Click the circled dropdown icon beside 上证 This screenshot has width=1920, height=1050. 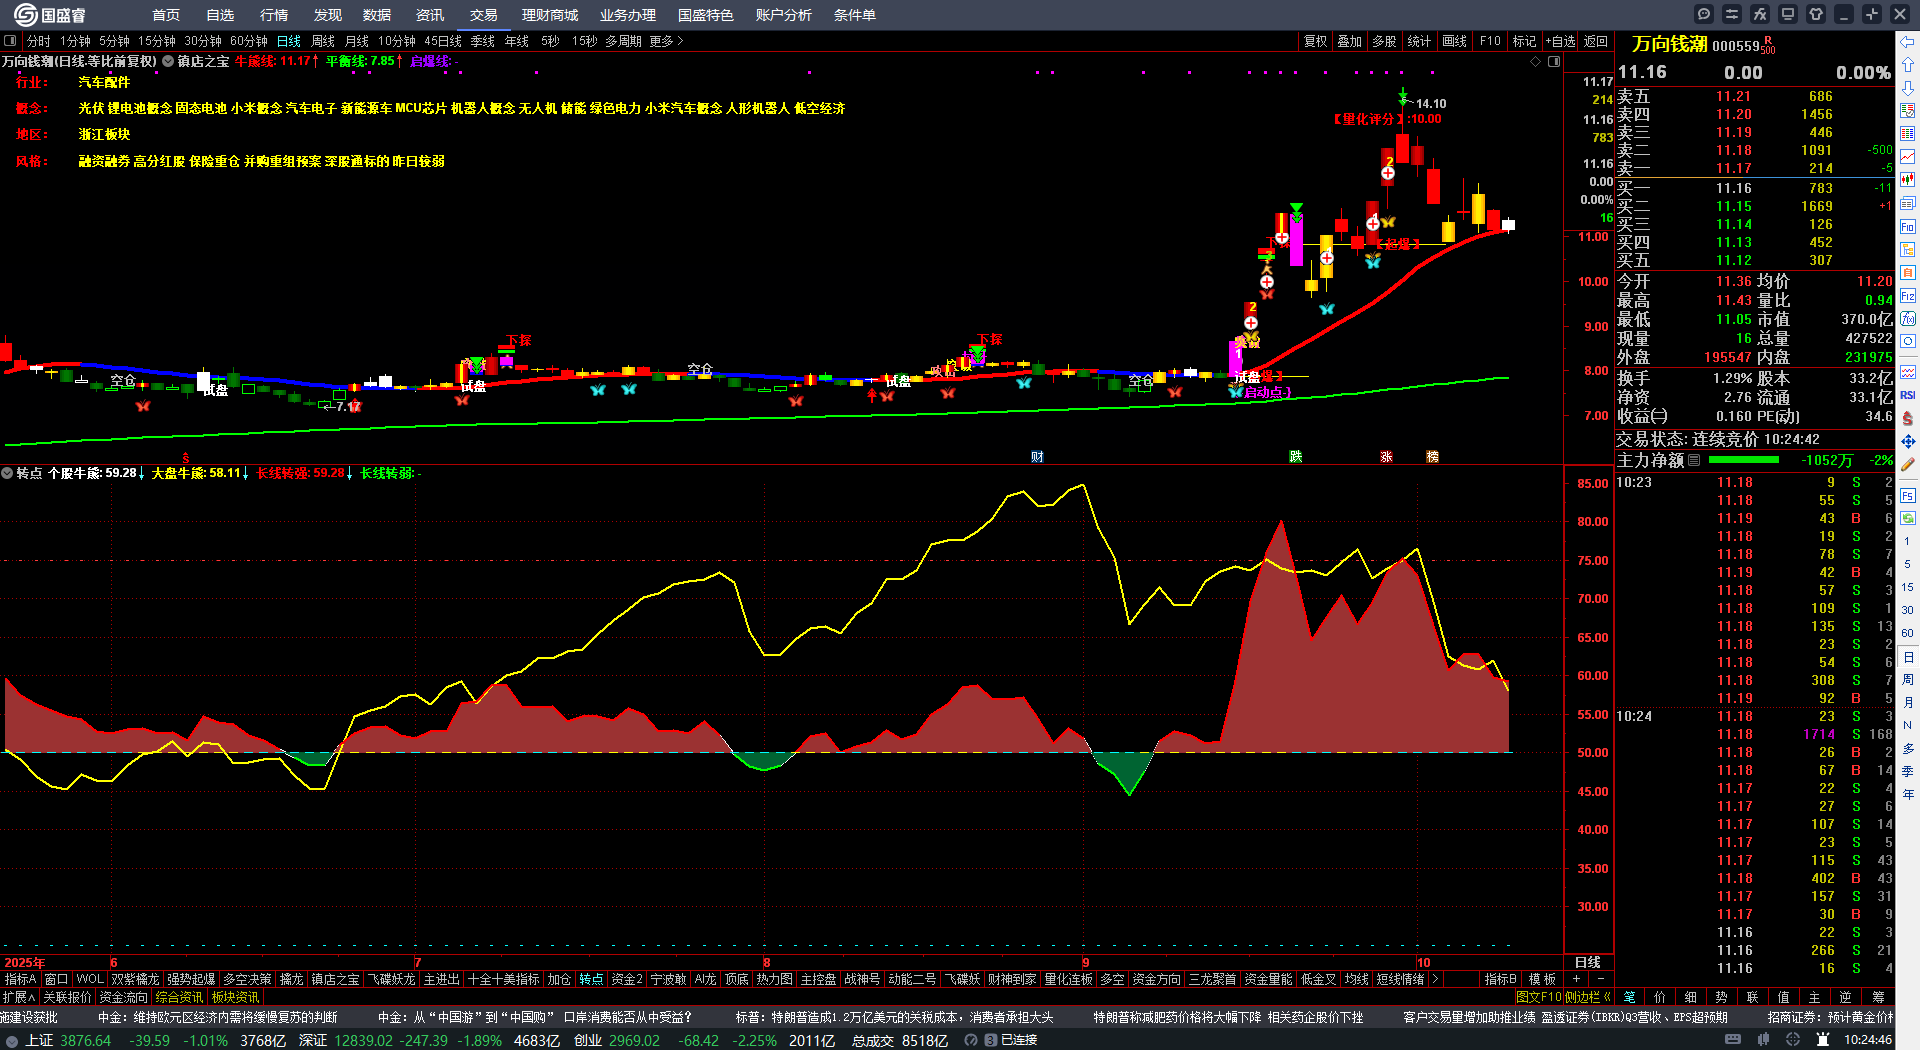(12, 1040)
